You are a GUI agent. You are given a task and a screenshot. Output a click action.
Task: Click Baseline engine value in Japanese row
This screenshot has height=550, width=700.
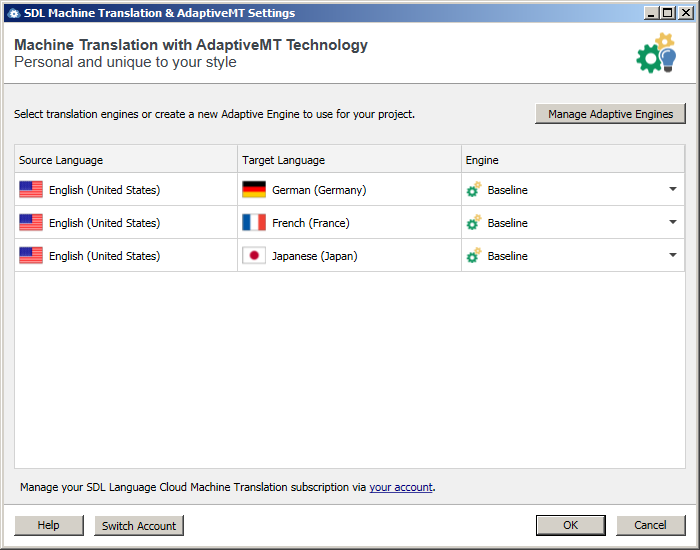(508, 256)
